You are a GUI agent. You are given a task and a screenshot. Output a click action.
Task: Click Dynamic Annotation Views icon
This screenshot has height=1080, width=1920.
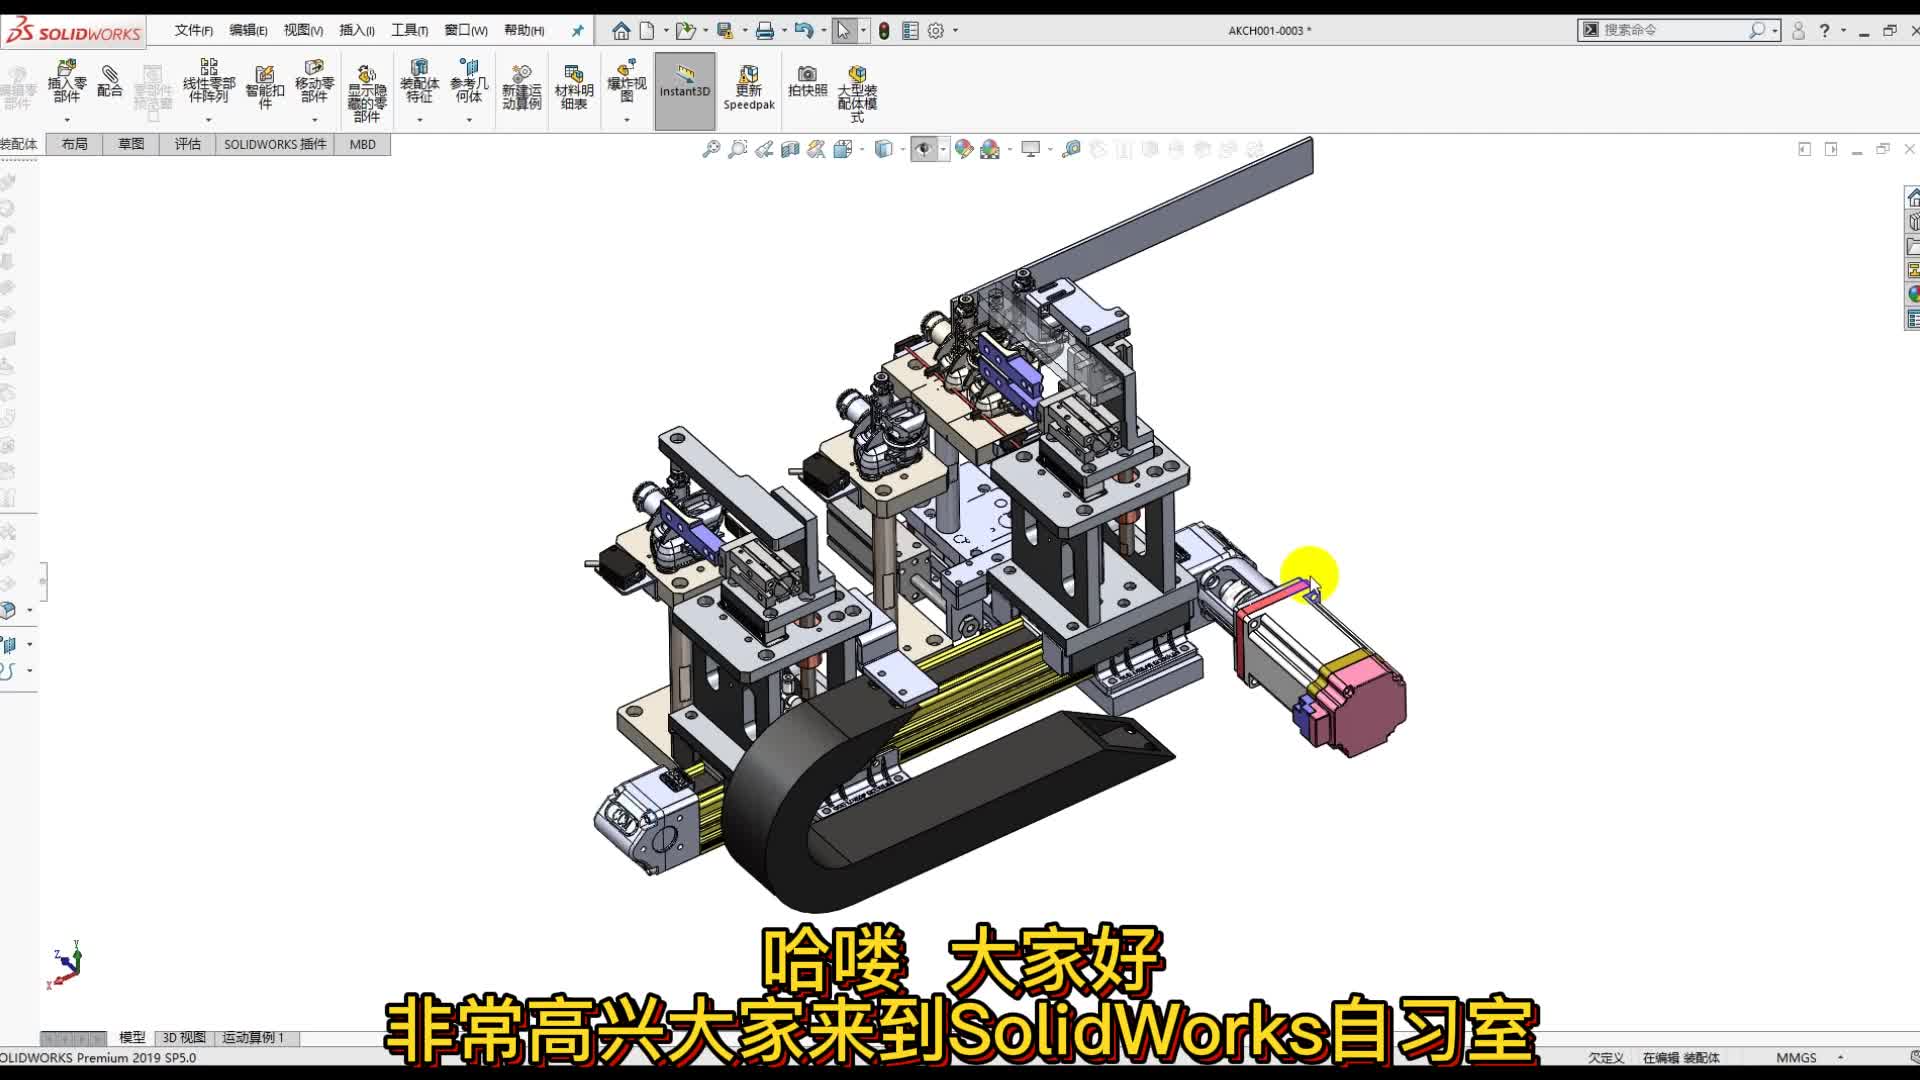click(x=816, y=149)
